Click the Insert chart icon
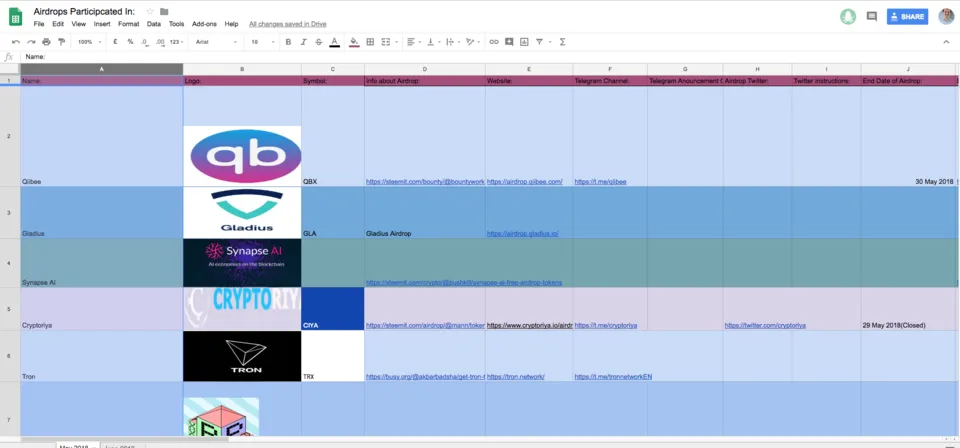 [524, 42]
